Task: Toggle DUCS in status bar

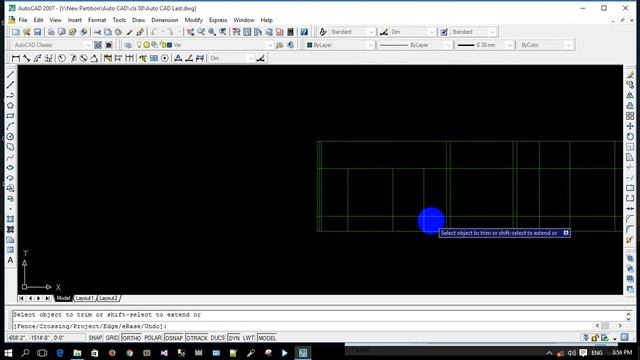Action: (x=218, y=338)
